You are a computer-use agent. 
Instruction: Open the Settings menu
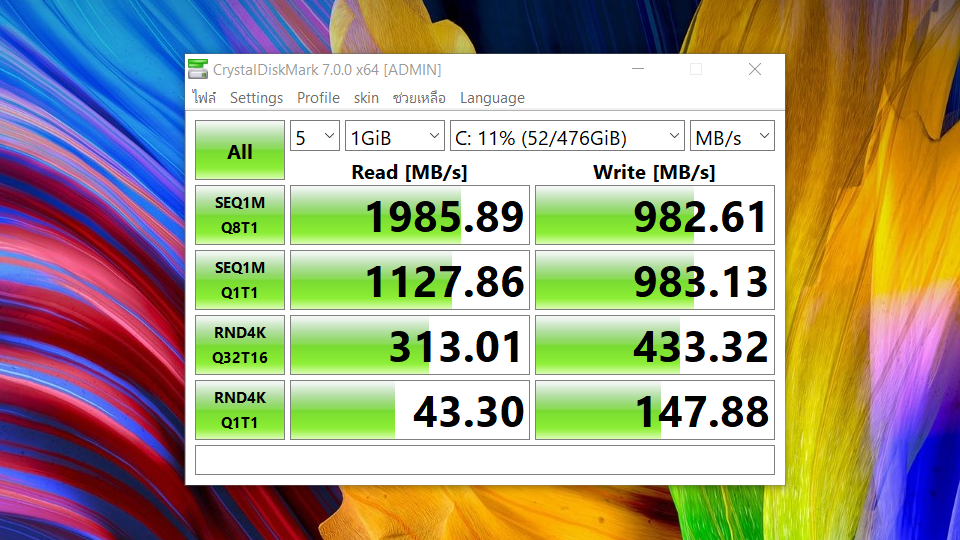[256, 98]
